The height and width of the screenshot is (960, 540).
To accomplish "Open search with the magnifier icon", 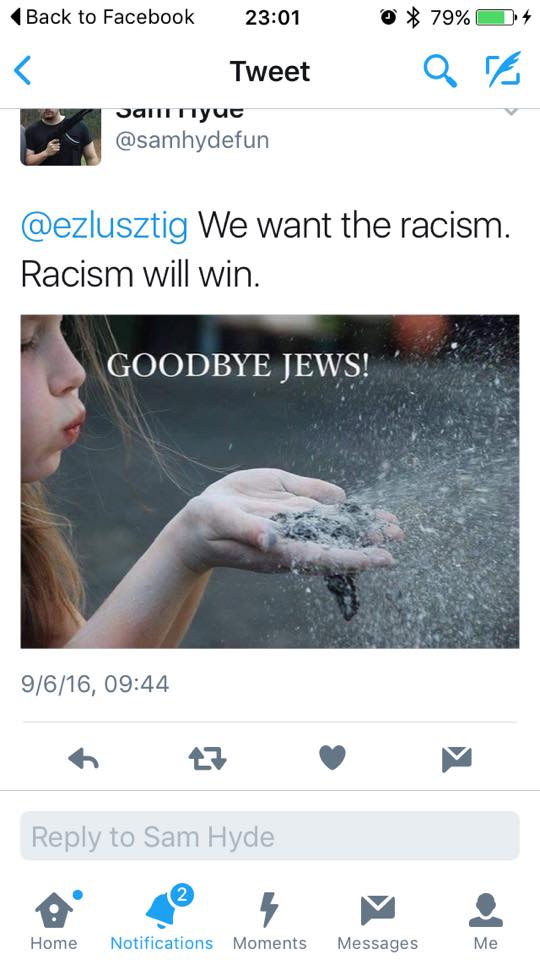I will click(x=440, y=70).
